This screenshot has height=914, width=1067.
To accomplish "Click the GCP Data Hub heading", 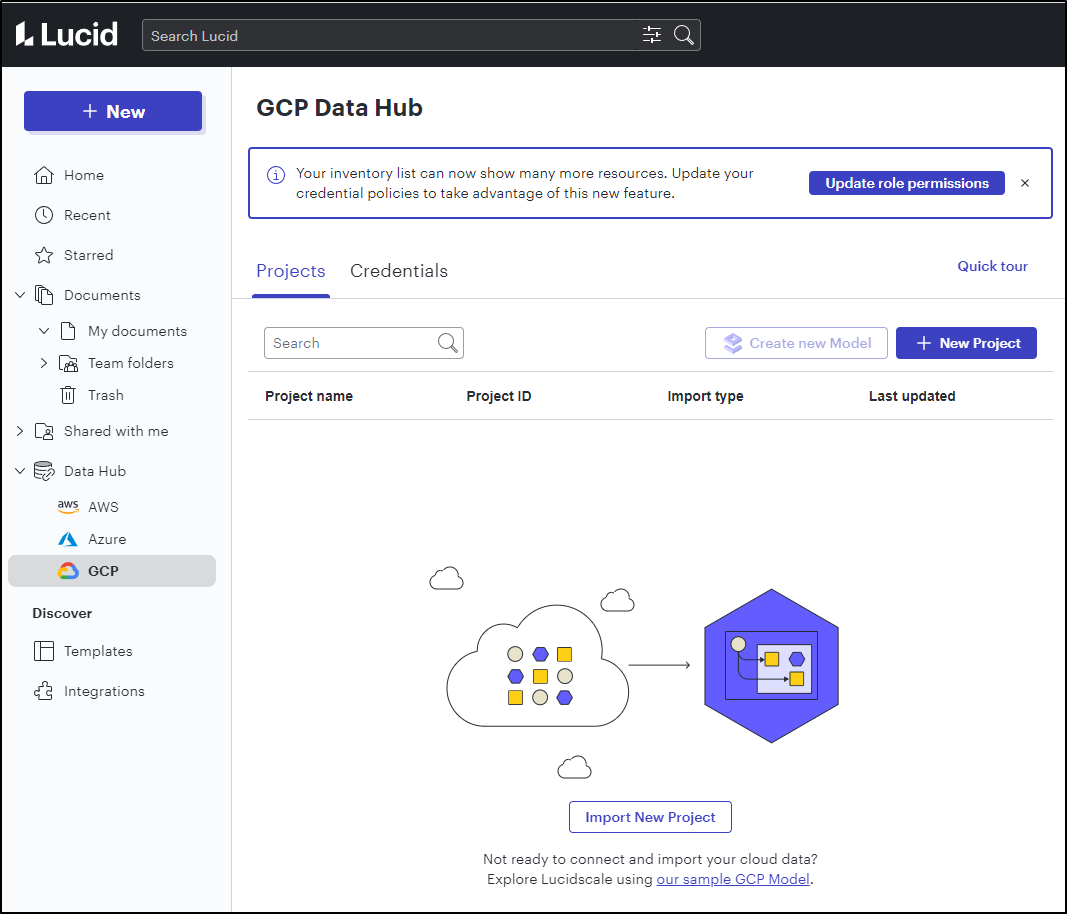I will click(x=339, y=108).
